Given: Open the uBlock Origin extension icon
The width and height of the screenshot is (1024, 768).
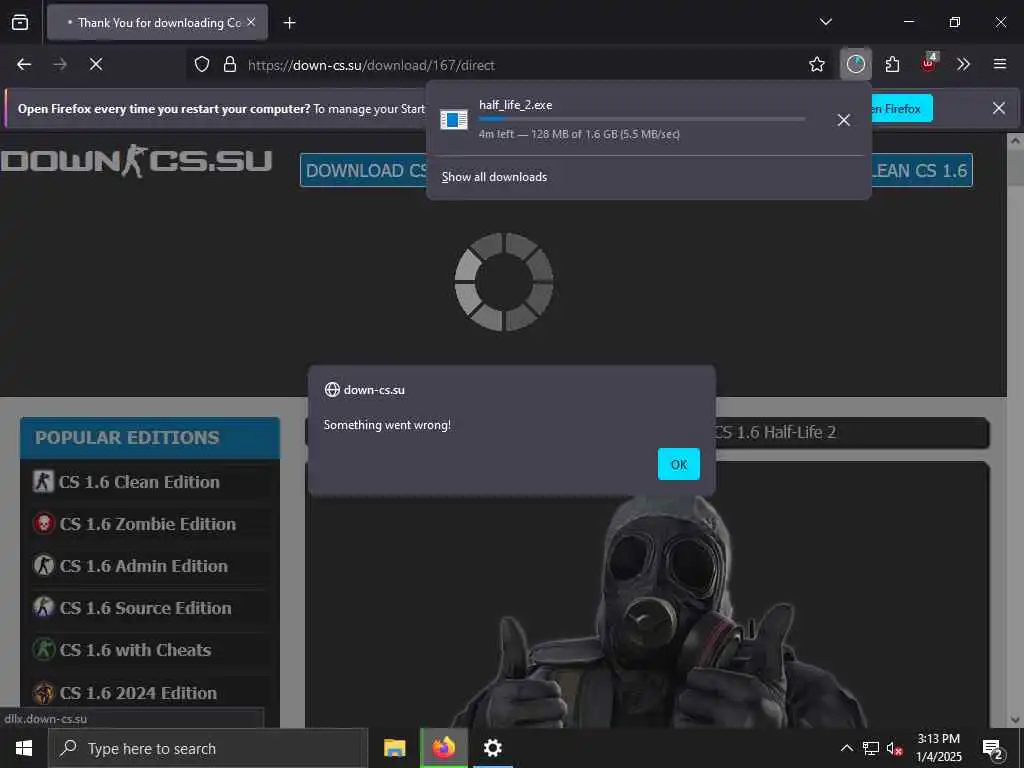Looking at the screenshot, I should (x=928, y=63).
